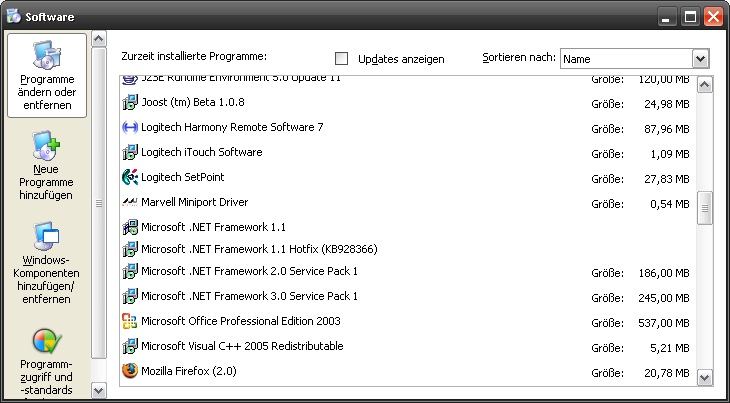Click the Joost (tm) Beta icon

[130, 102]
